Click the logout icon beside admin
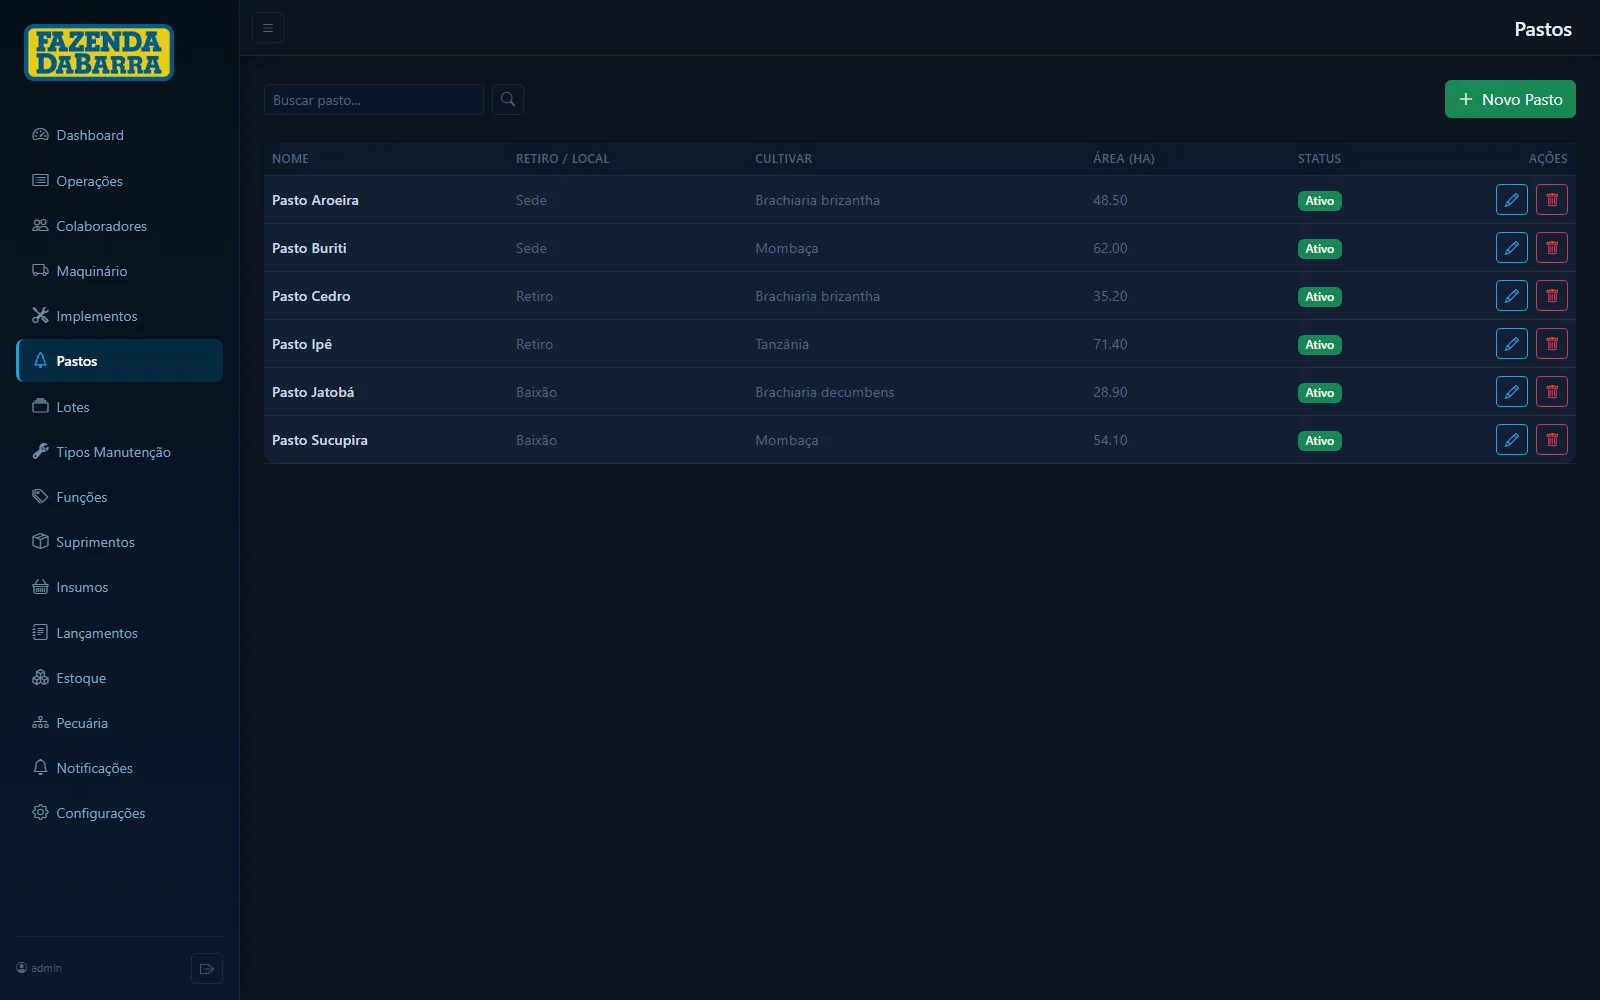Screen dimensions: 1600x1000 pos(207,968)
